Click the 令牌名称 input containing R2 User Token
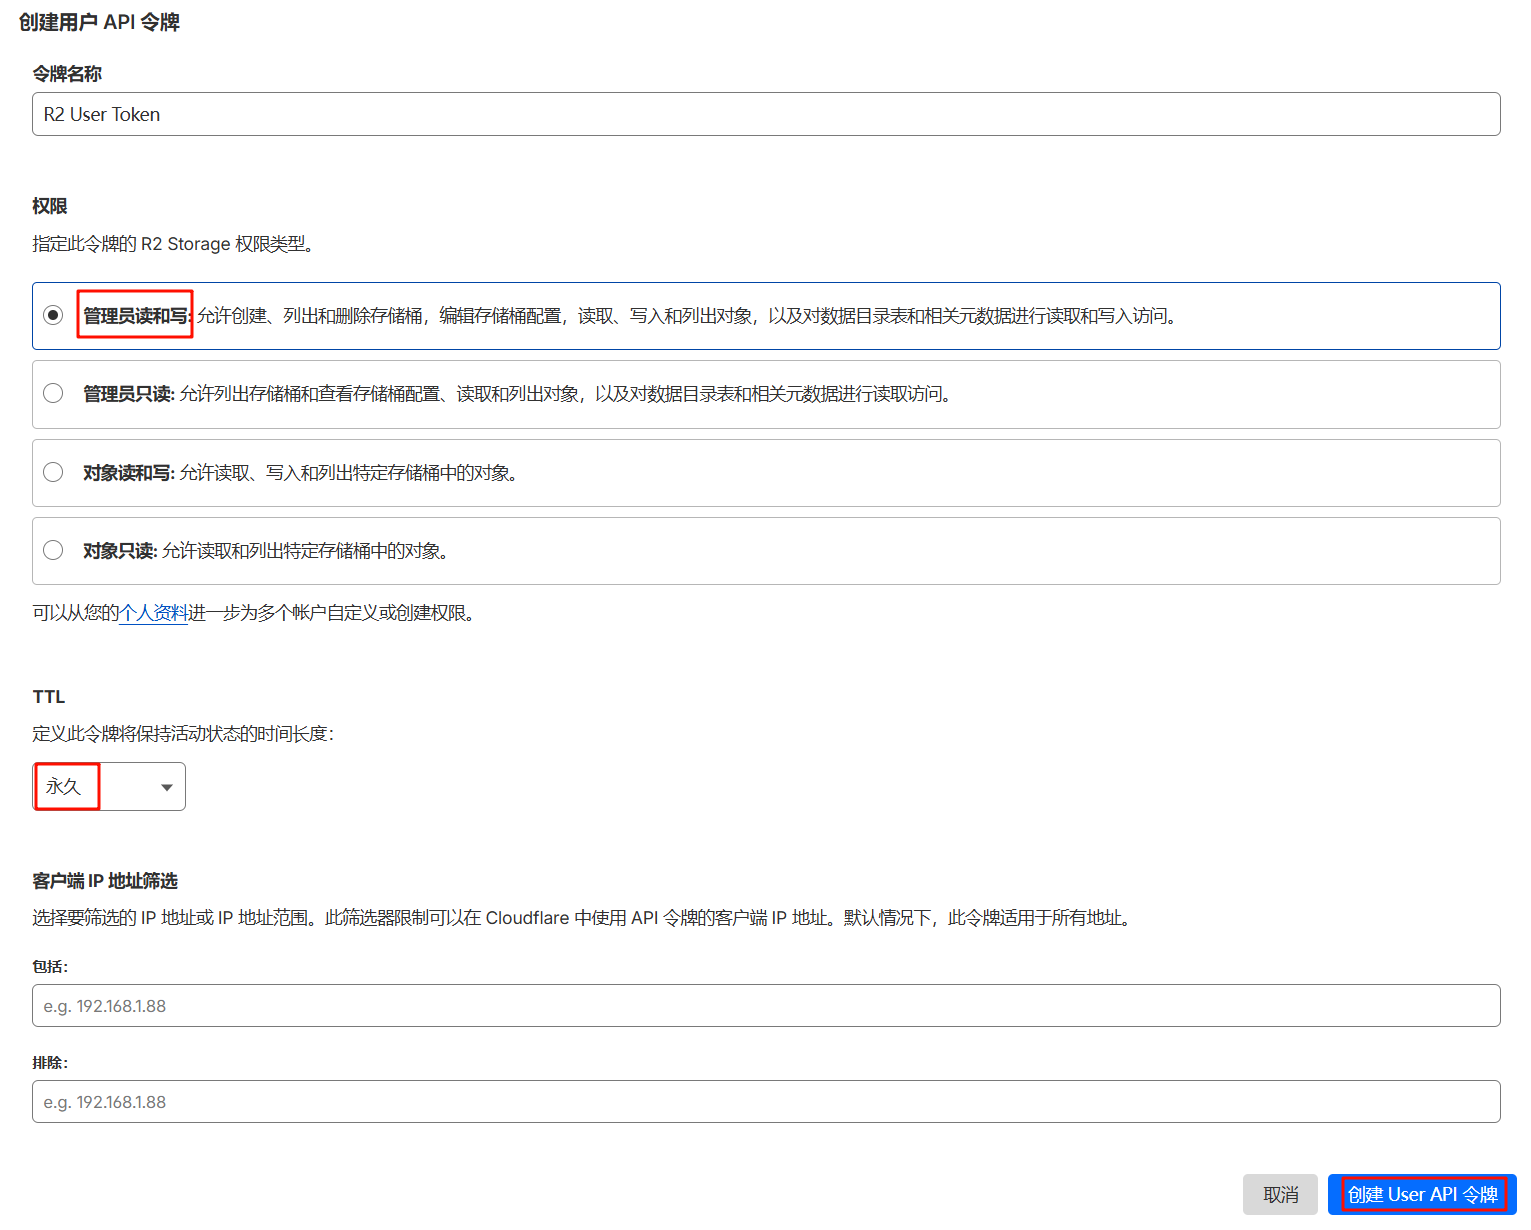Viewport: 1531px width, 1230px height. point(765,114)
